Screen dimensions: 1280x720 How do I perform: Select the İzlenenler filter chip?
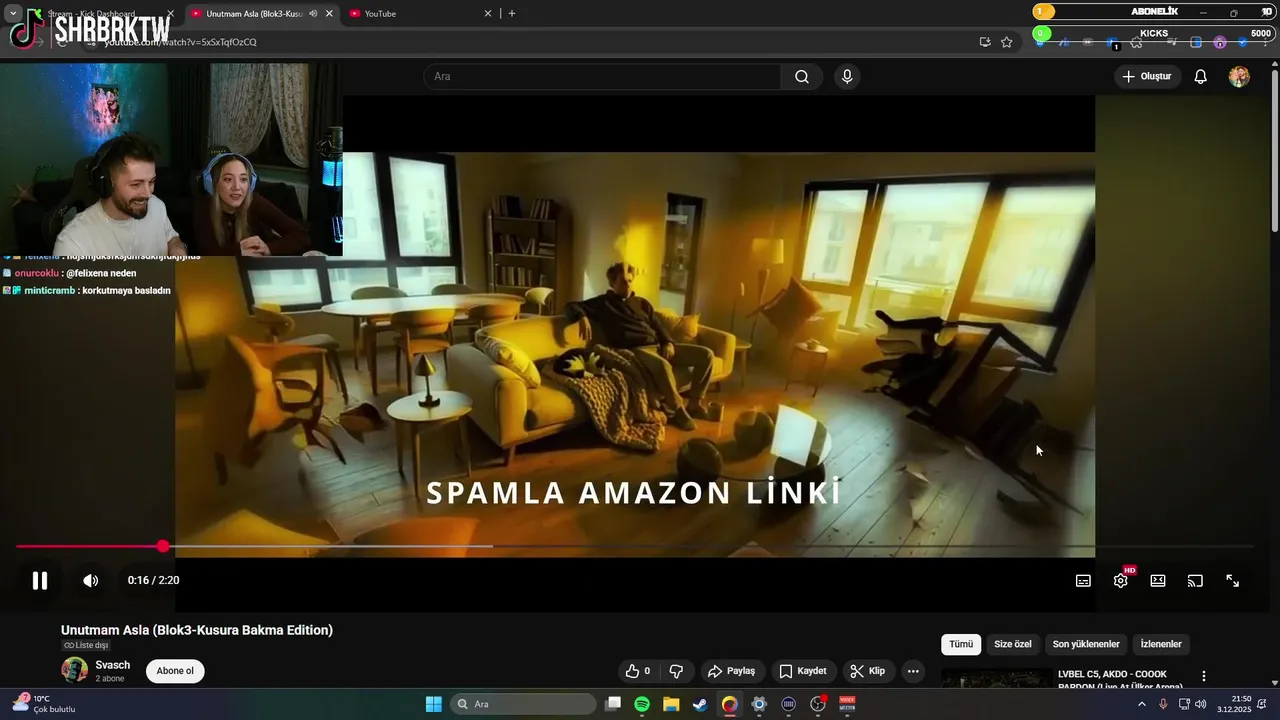click(1161, 644)
